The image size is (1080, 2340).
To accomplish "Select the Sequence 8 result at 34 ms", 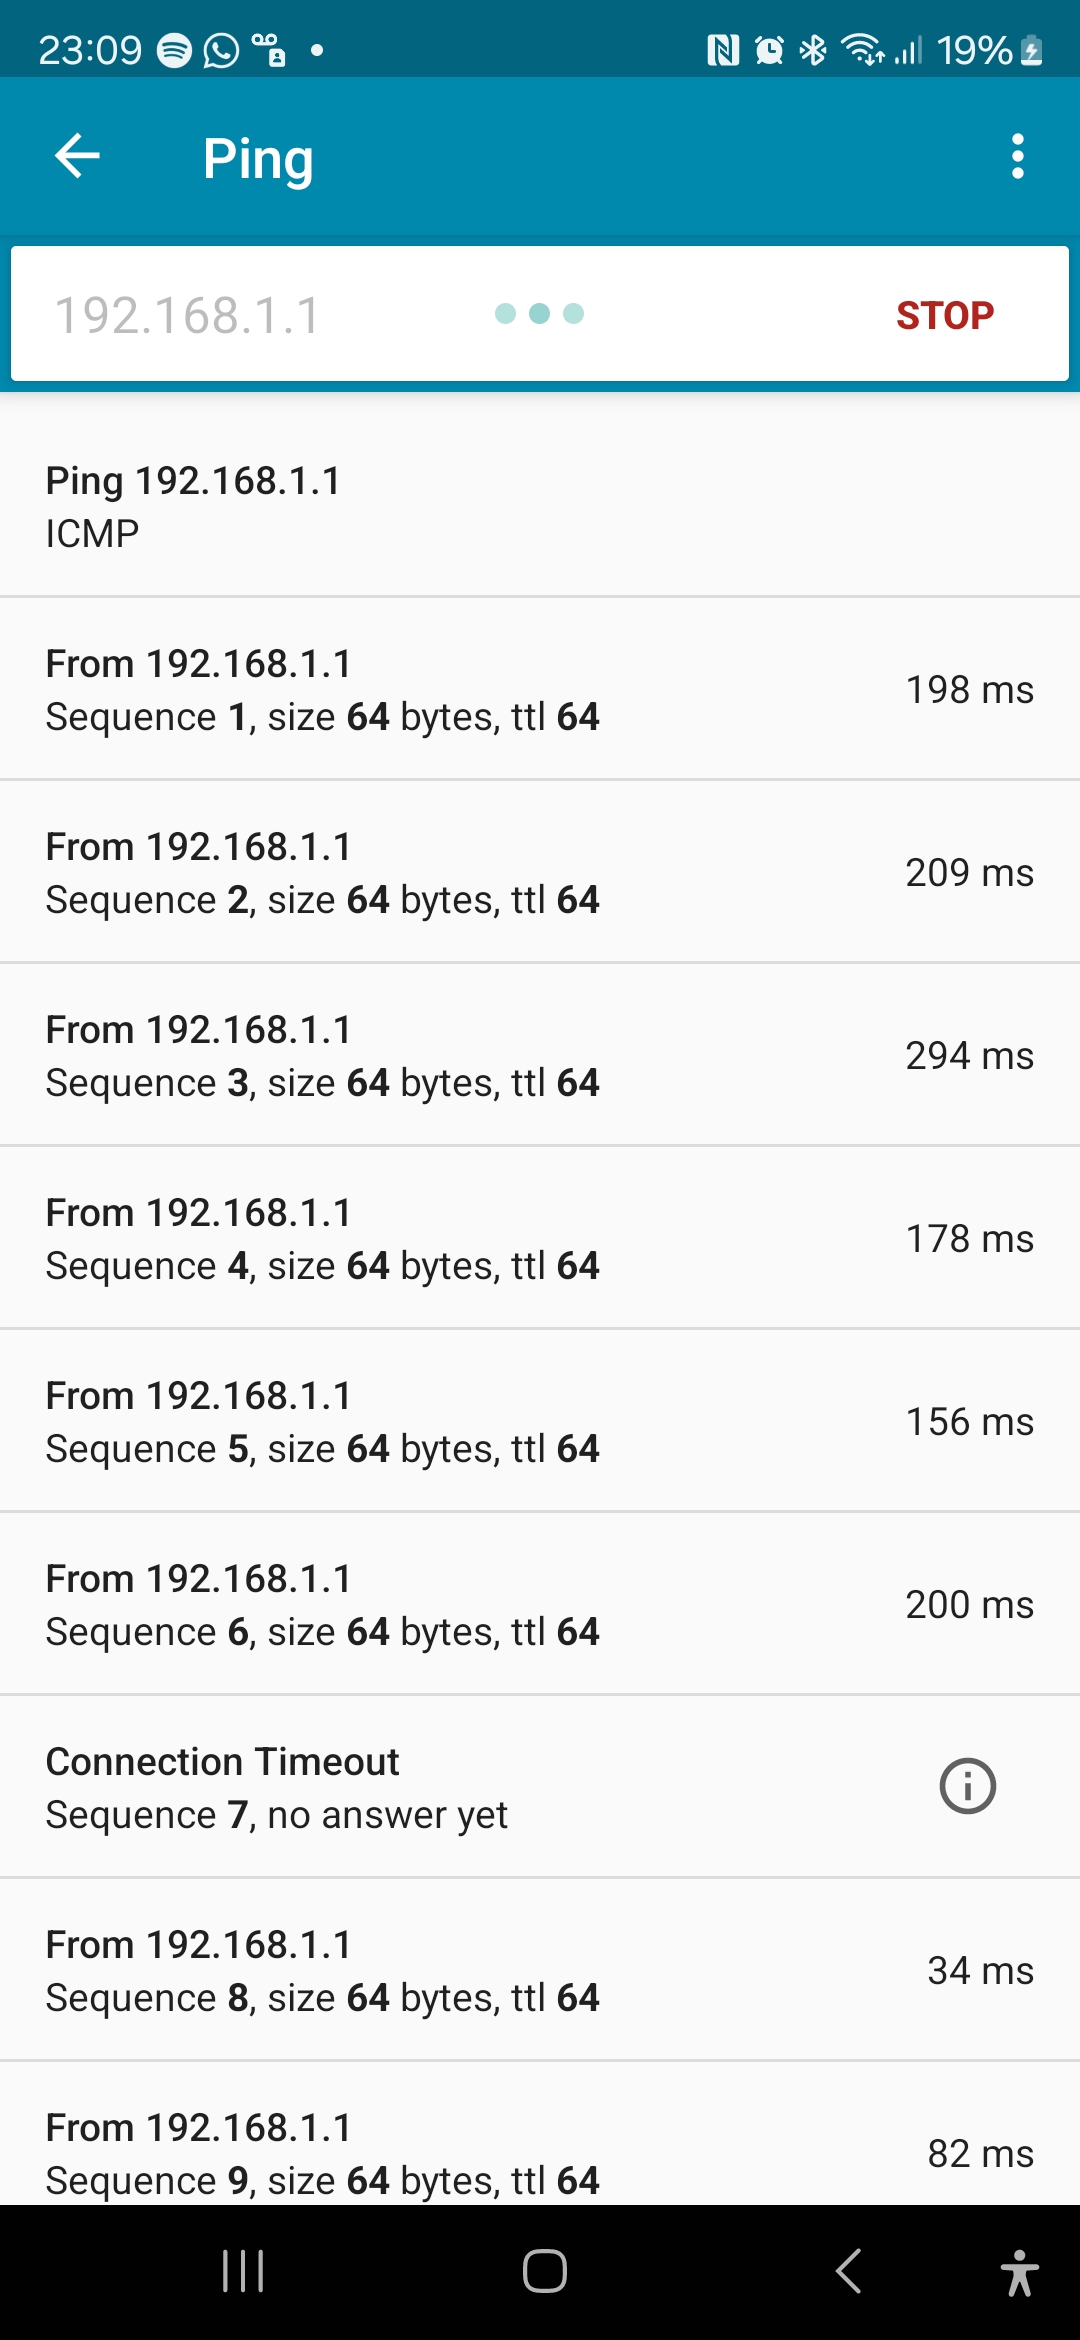I will 540,1971.
